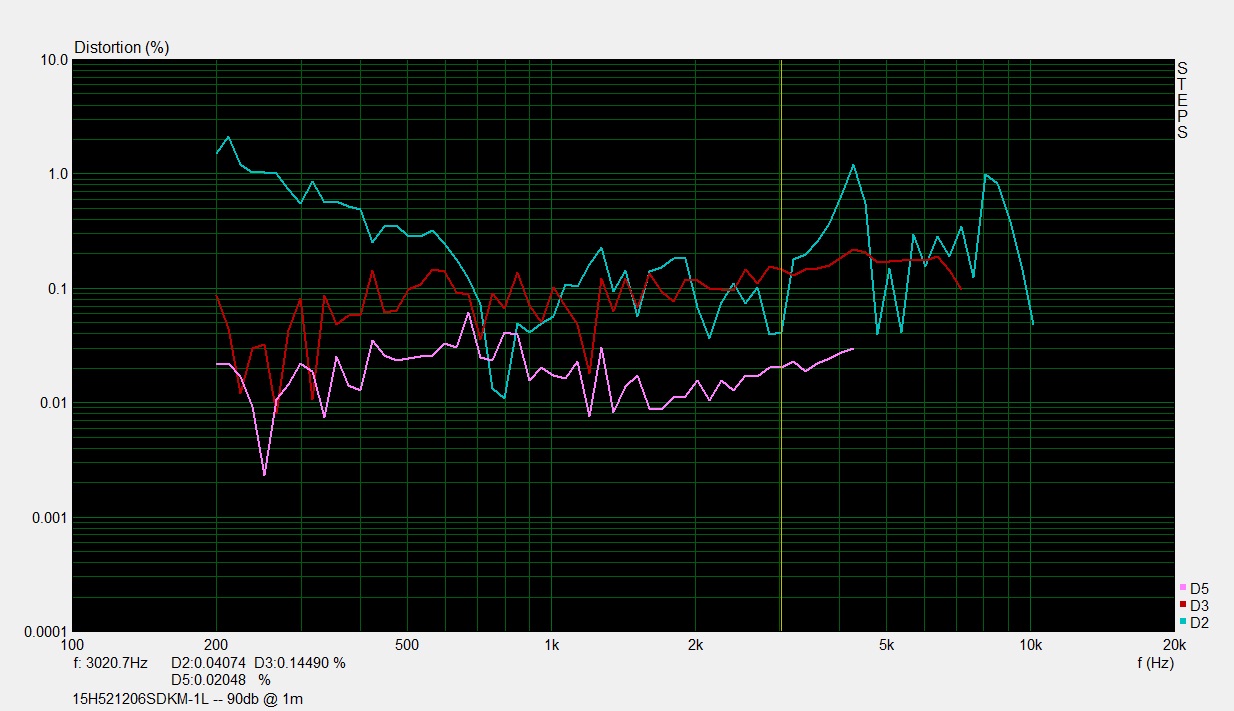The height and width of the screenshot is (711, 1234).
Task: Click the '500' frequency tick label
Action: pyautogui.click(x=407, y=645)
